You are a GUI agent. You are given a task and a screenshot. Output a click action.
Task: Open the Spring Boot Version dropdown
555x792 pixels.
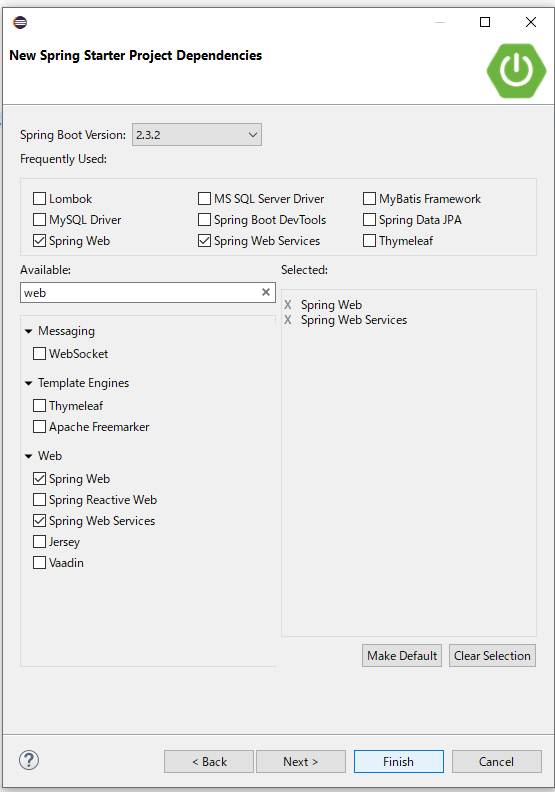(197, 135)
